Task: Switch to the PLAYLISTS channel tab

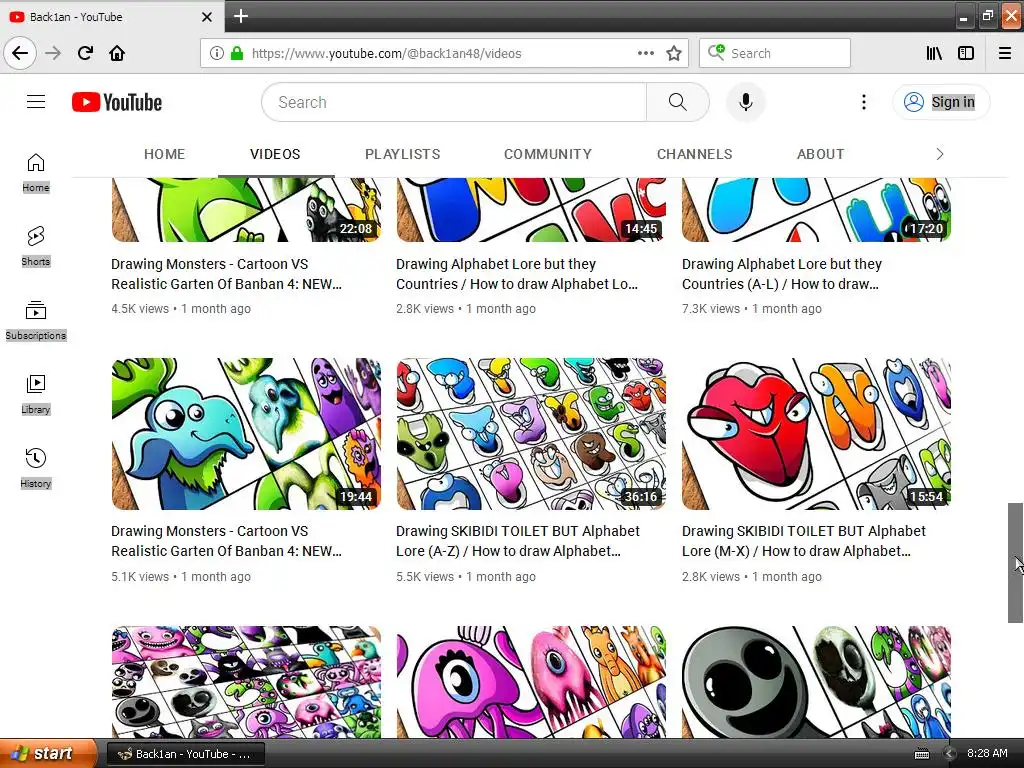Action: [x=402, y=154]
